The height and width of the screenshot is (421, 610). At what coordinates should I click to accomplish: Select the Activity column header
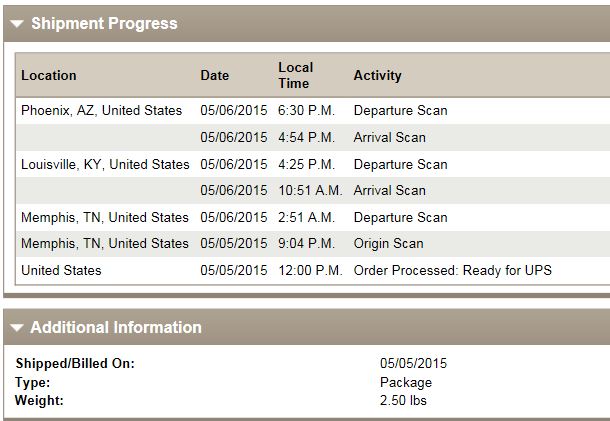tap(377, 75)
